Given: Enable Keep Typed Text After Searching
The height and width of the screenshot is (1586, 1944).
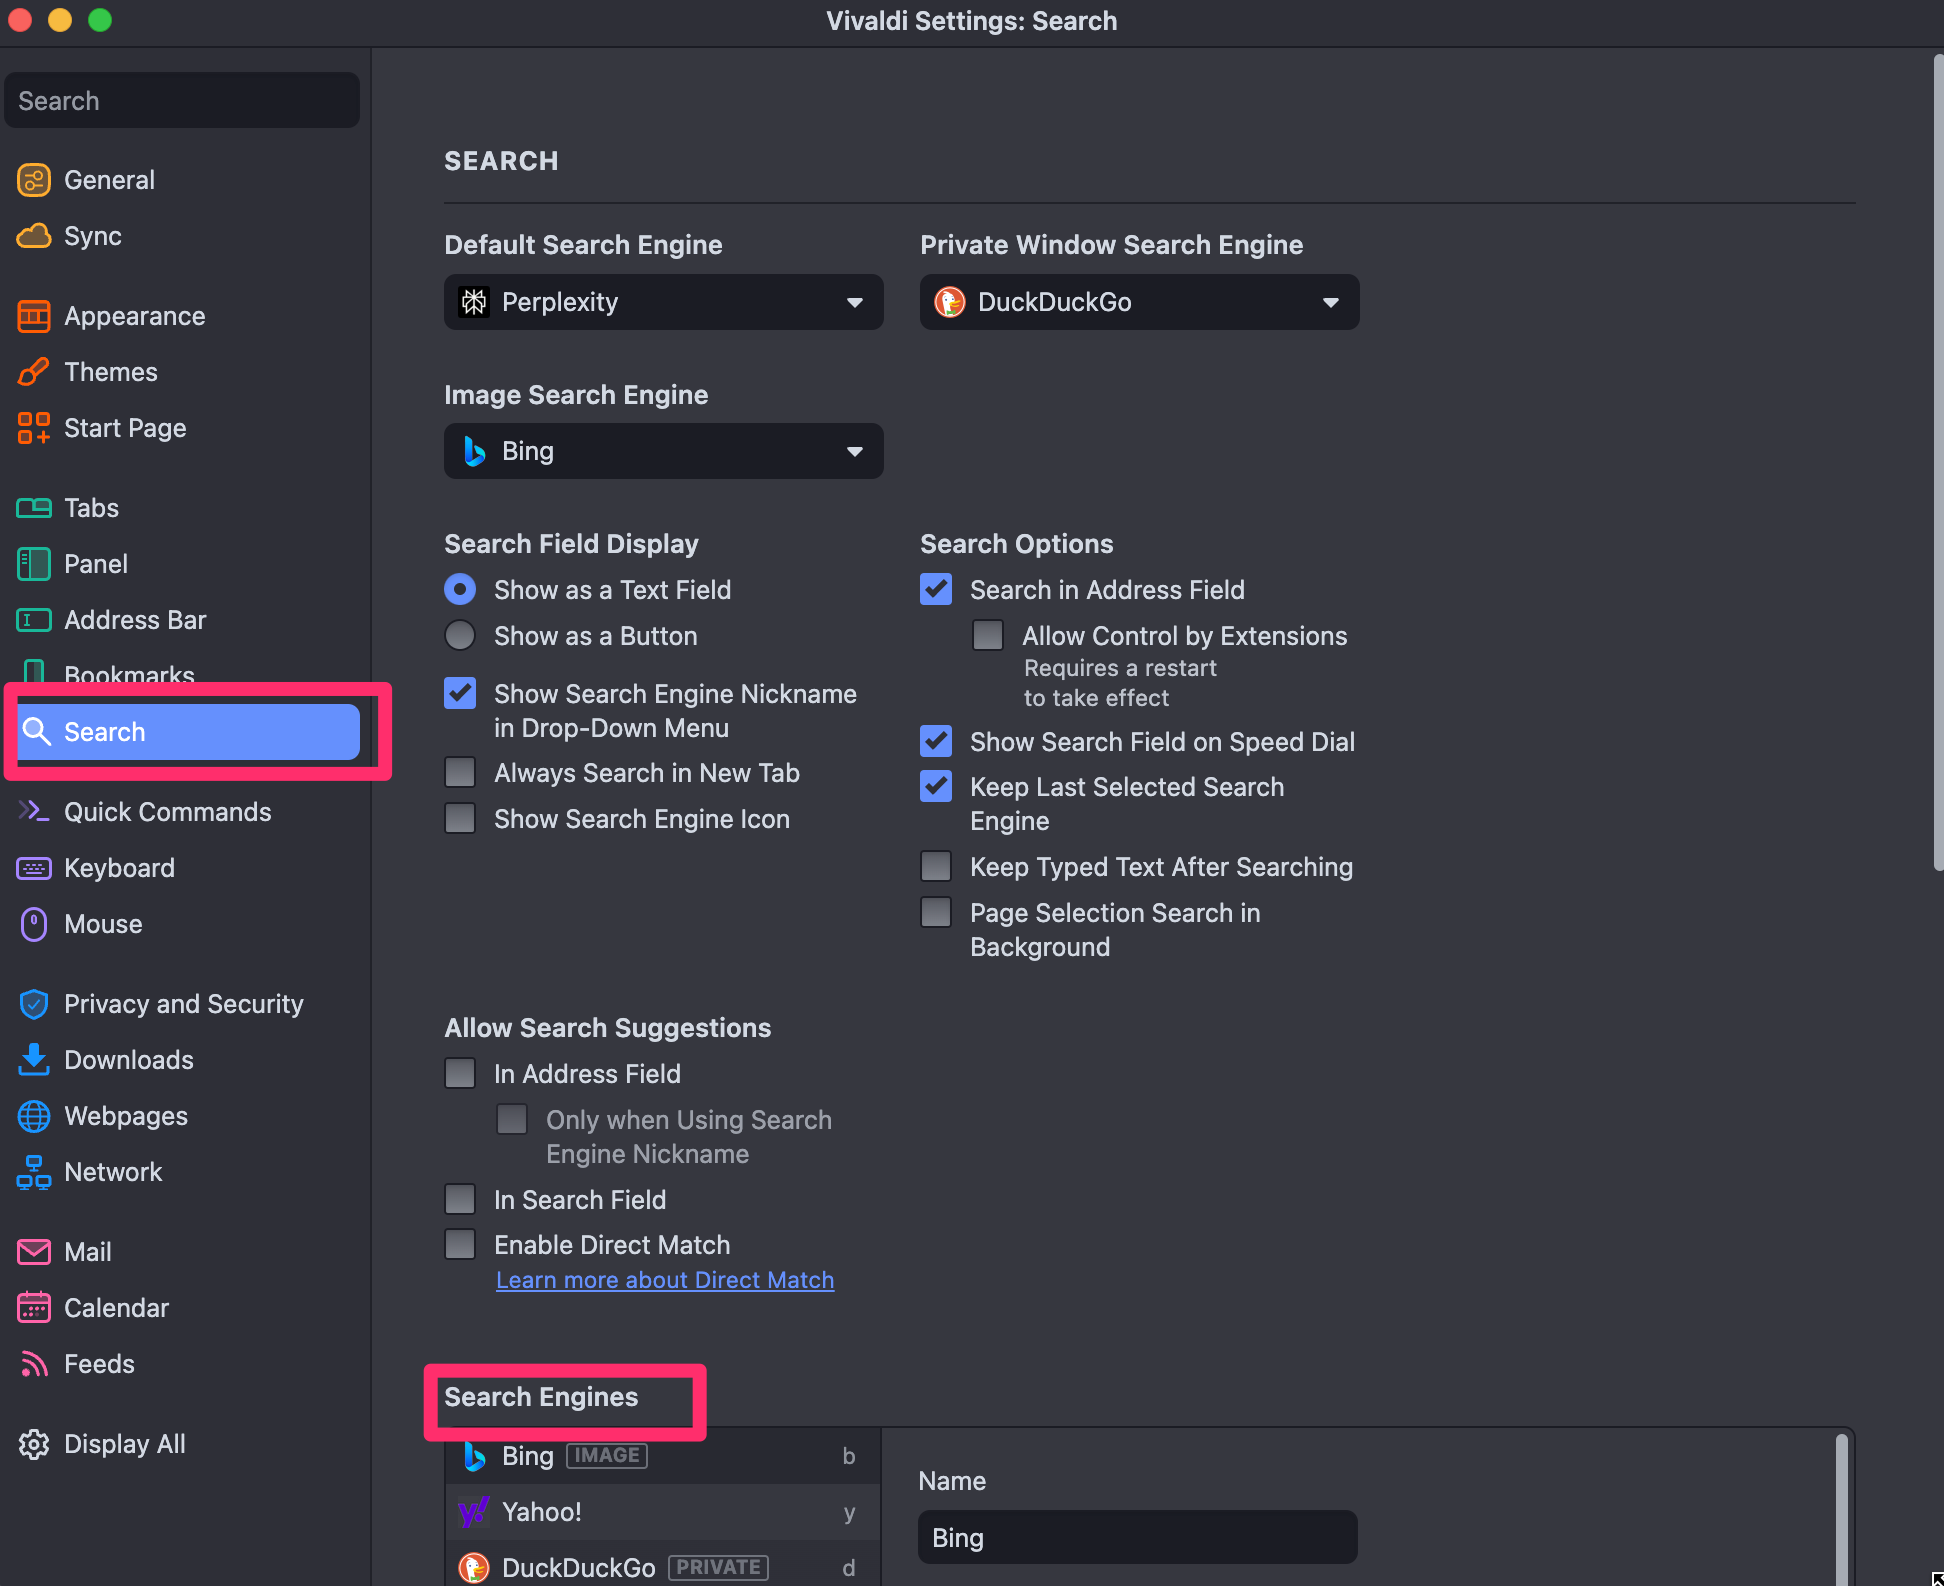Looking at the screenshot, I should (936, 867).
